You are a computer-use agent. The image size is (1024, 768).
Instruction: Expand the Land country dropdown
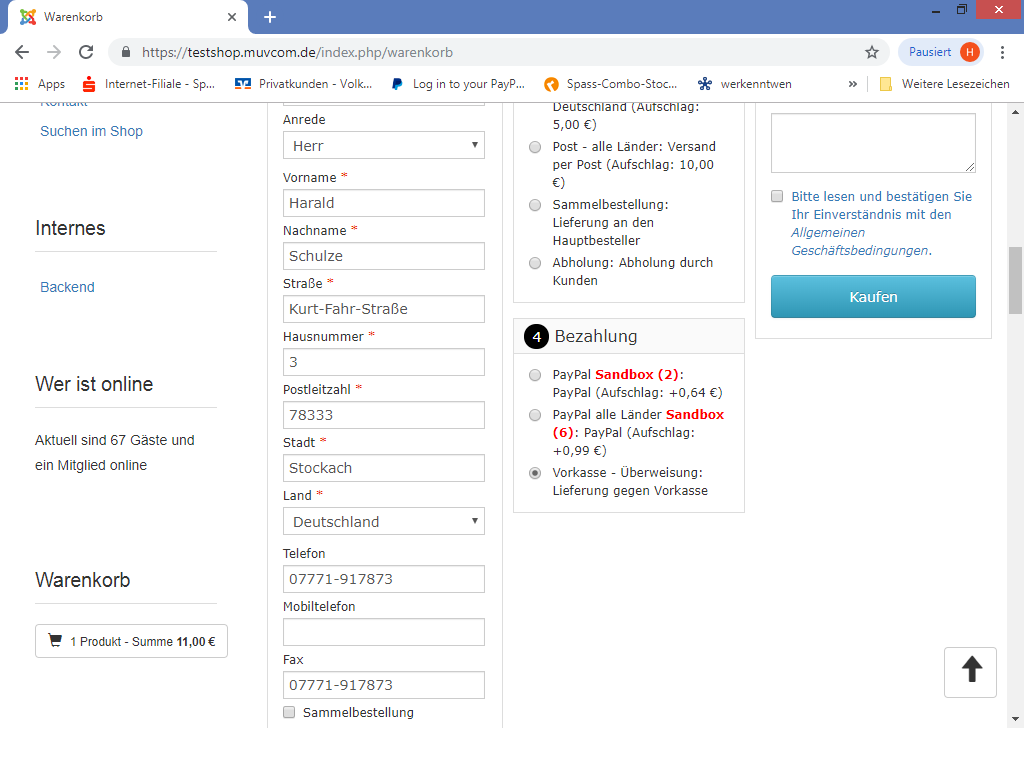[x=383, y=521]
